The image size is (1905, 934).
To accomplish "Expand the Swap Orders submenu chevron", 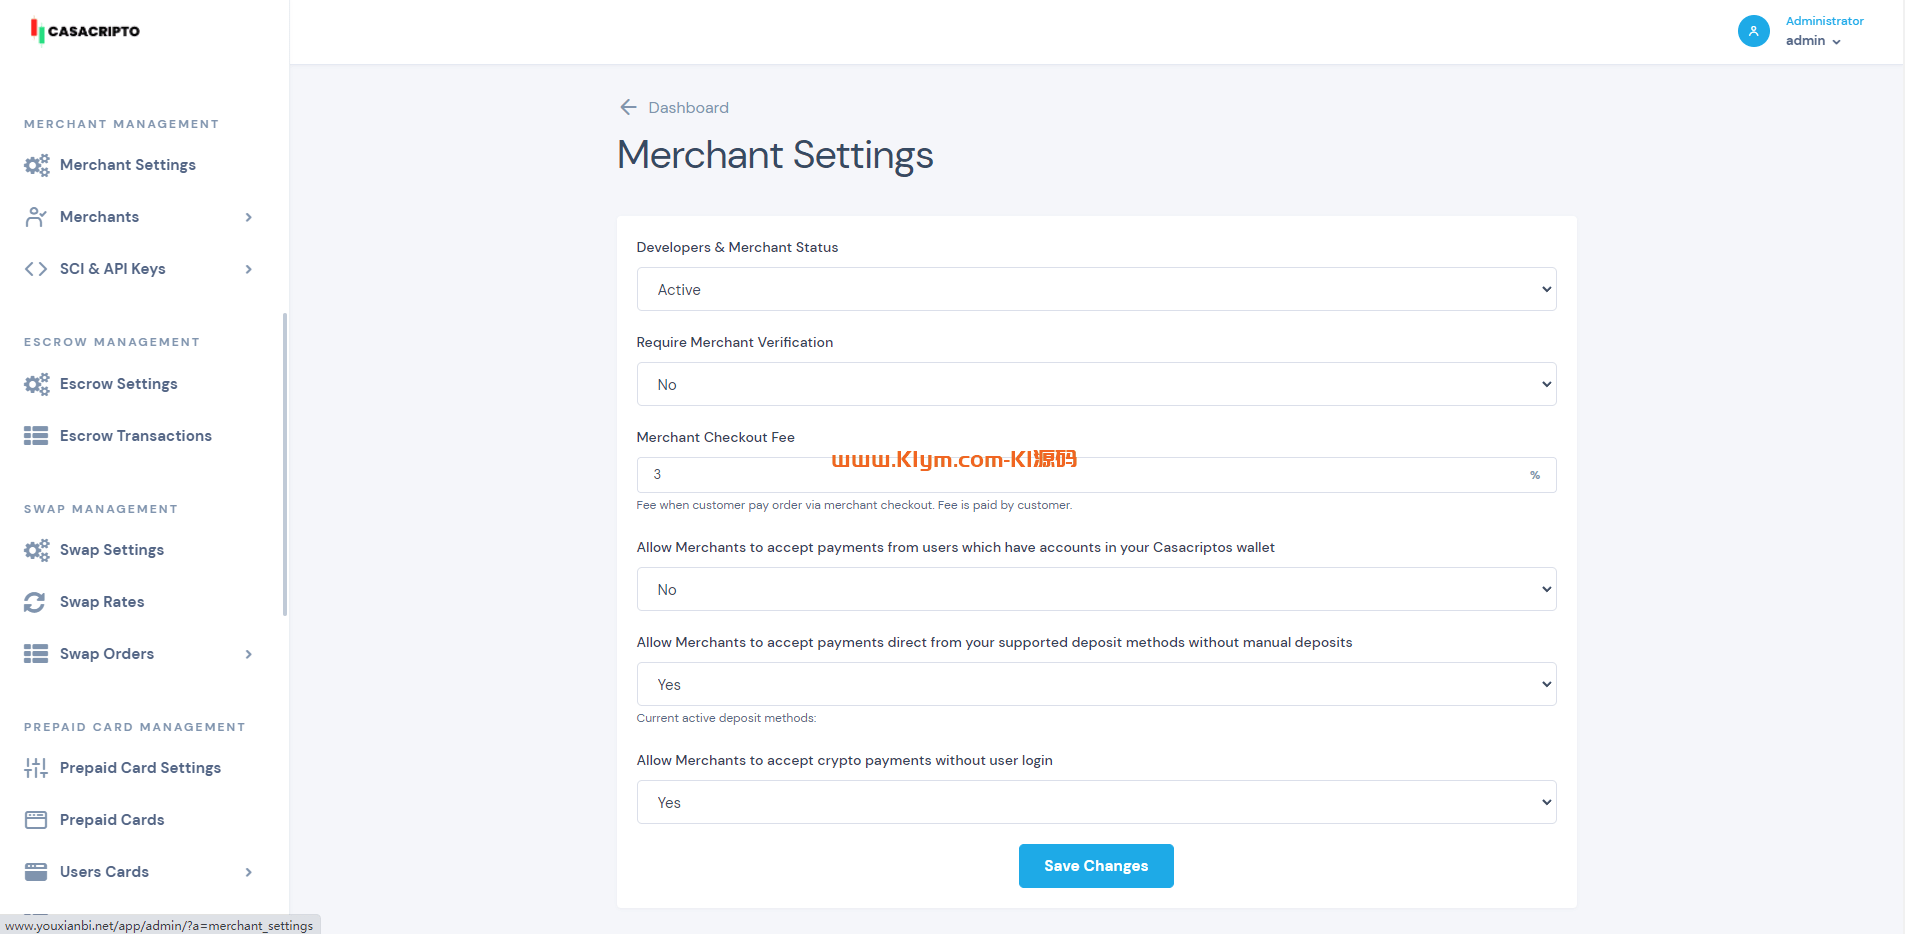I will coord(249,654).
